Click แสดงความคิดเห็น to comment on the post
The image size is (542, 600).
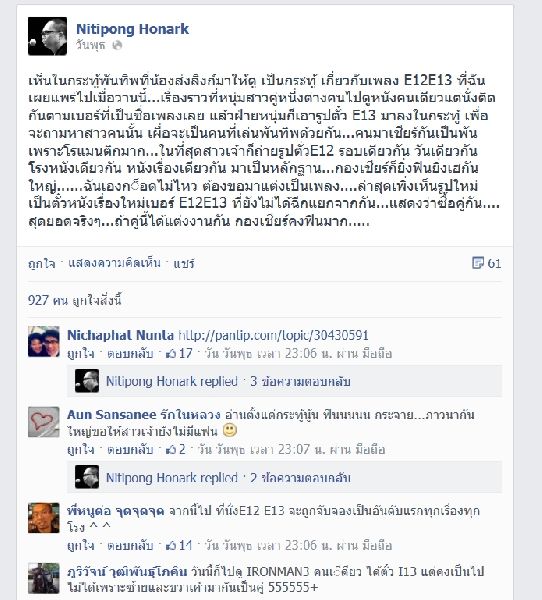pyautogui.click(x=114, y=263)
